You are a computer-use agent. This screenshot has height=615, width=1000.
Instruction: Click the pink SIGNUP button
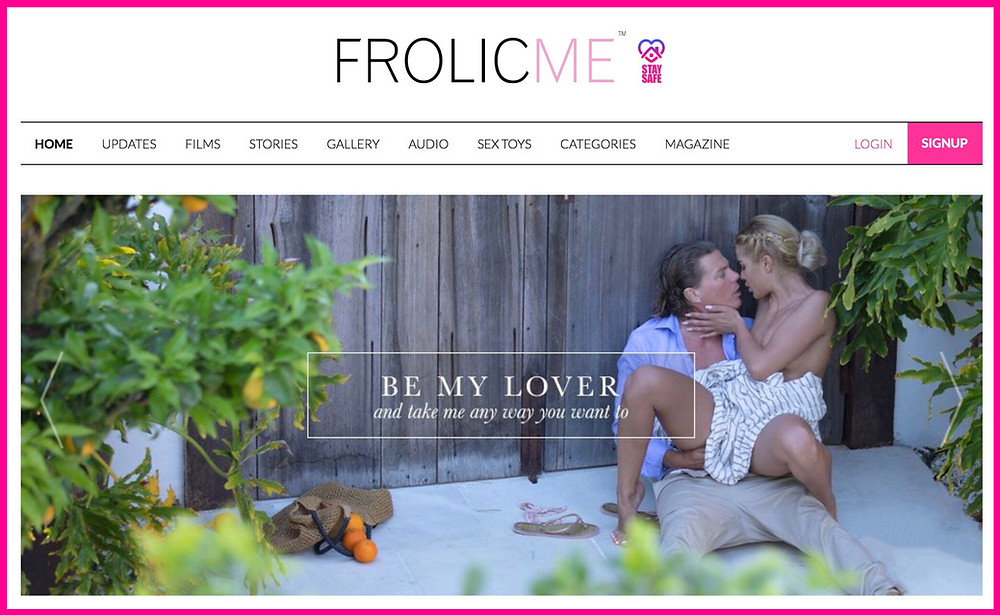click(x=945, y=144)
